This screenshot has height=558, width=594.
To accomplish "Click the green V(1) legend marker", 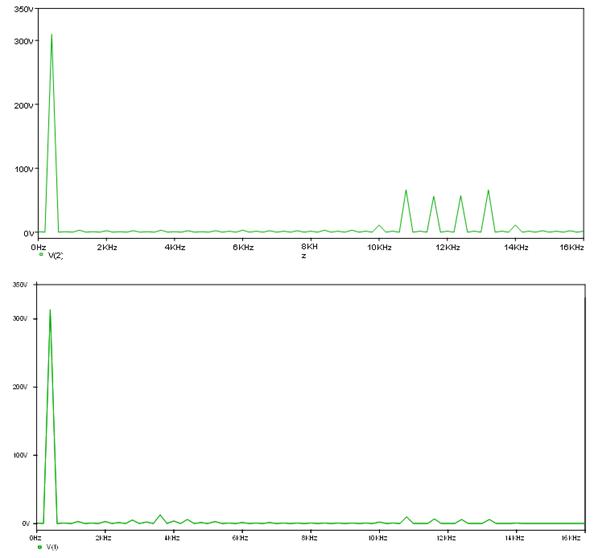I will click(40, 547).
